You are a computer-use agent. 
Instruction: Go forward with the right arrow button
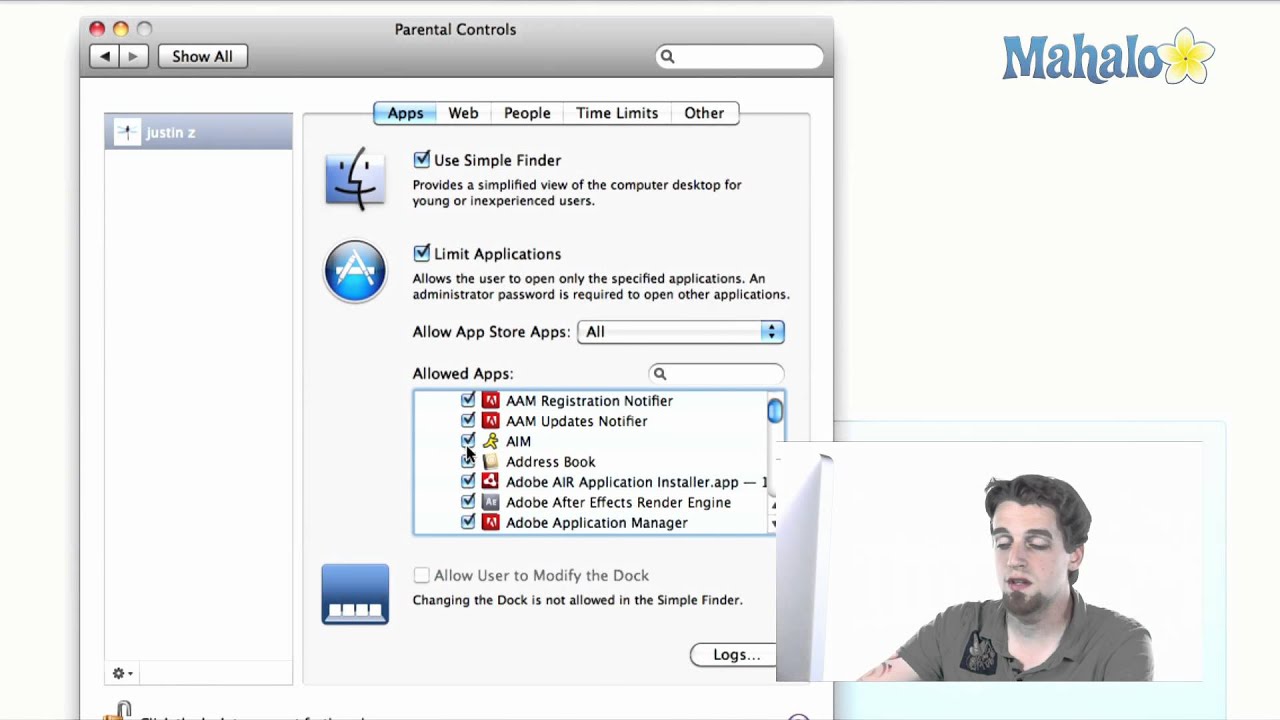pyautogui.click(x=133, y=56)
